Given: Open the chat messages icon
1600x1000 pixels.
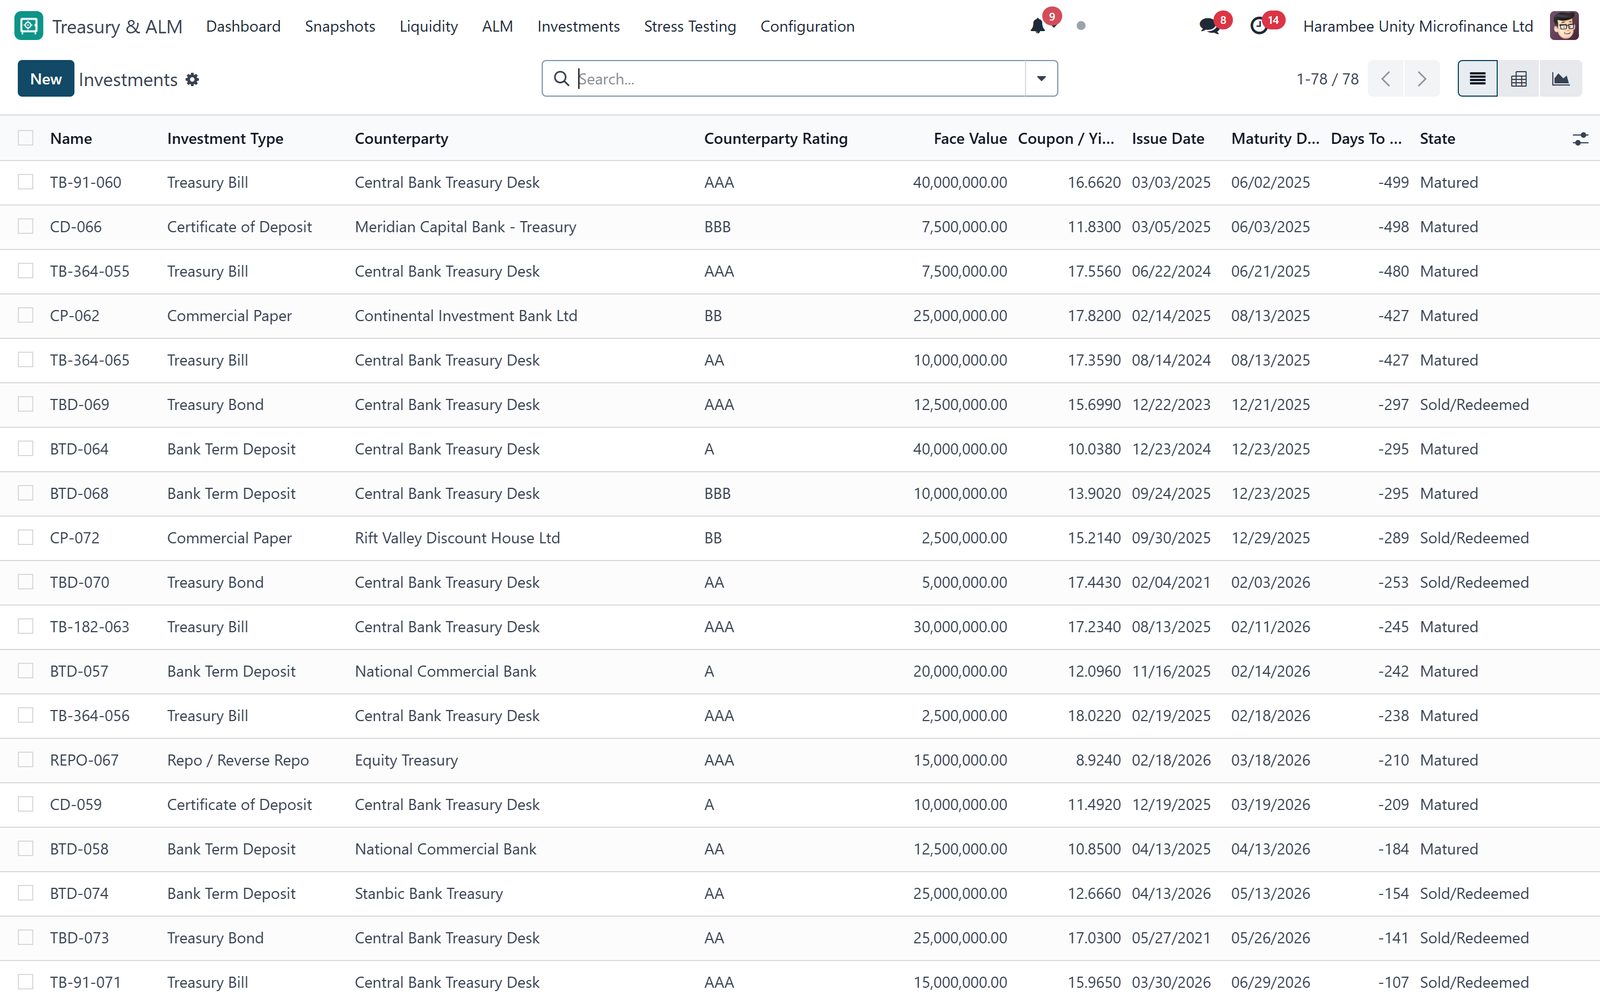Looking at the screenshot, I should [1210, 26].
